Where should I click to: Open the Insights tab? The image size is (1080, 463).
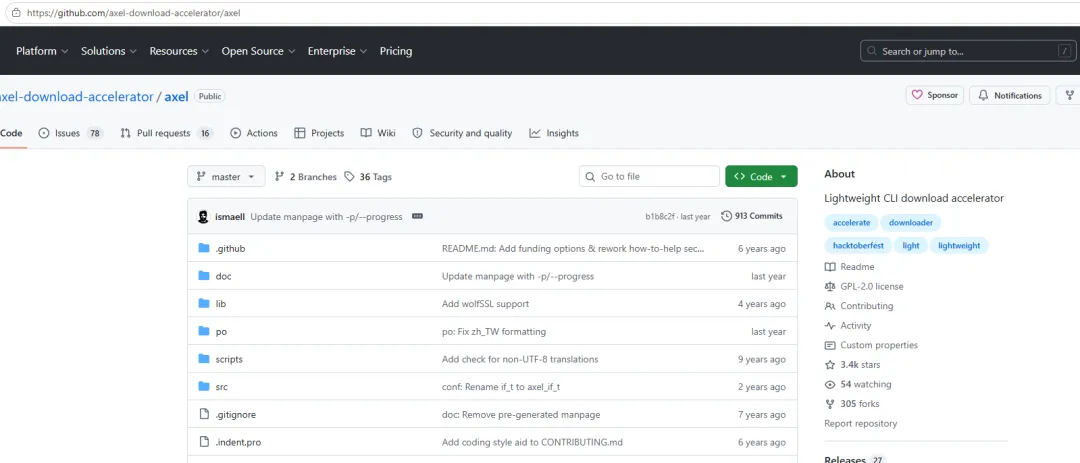point(554,133)
